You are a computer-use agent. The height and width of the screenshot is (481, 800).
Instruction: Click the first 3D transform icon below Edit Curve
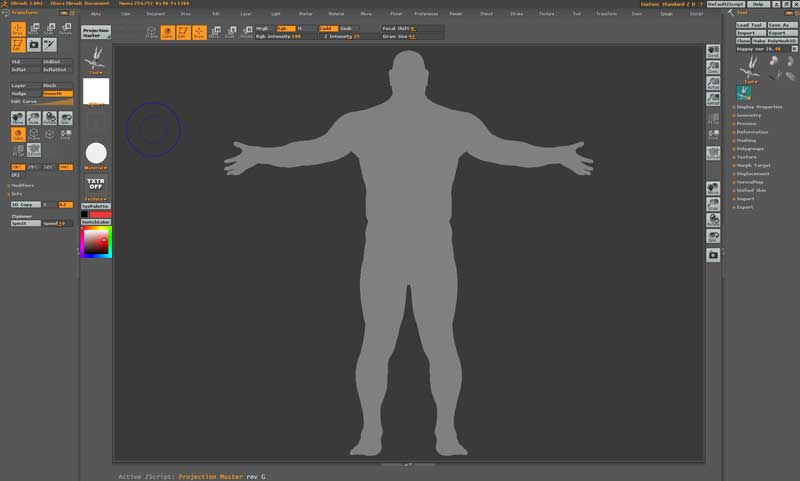coord(18,118)
